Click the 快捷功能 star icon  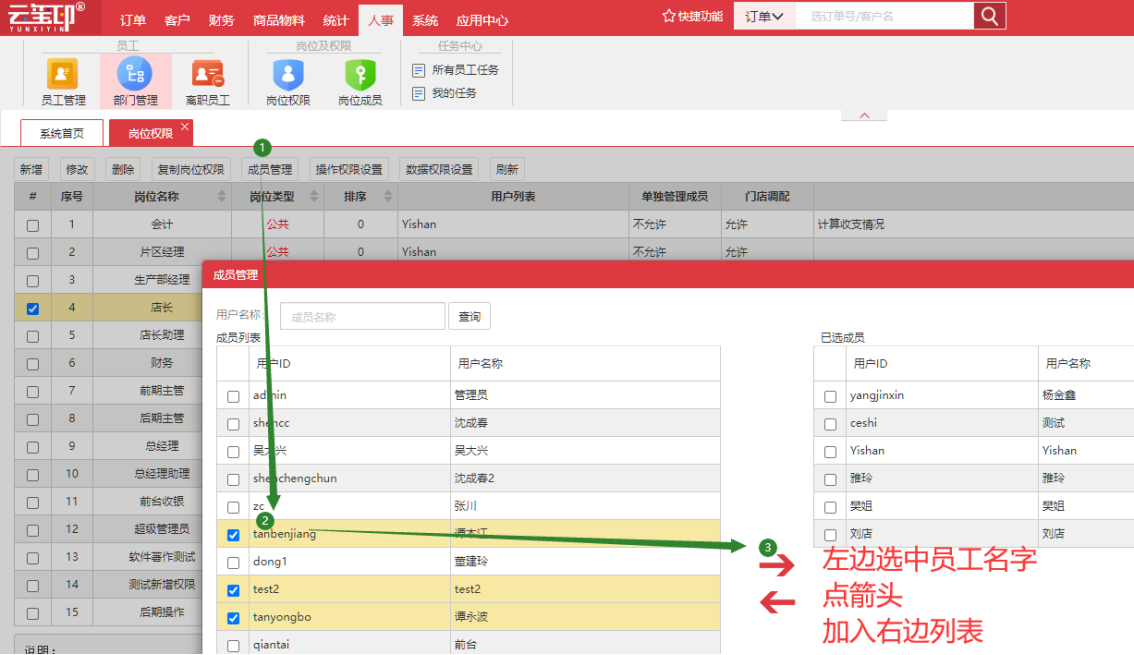pos(668,16)
